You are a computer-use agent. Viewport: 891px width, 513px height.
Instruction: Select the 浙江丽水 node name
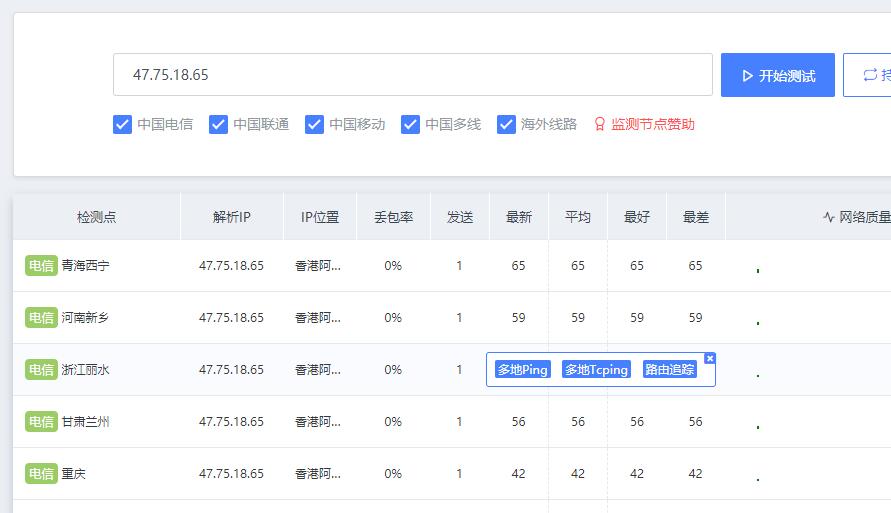[x=85, y=370]
